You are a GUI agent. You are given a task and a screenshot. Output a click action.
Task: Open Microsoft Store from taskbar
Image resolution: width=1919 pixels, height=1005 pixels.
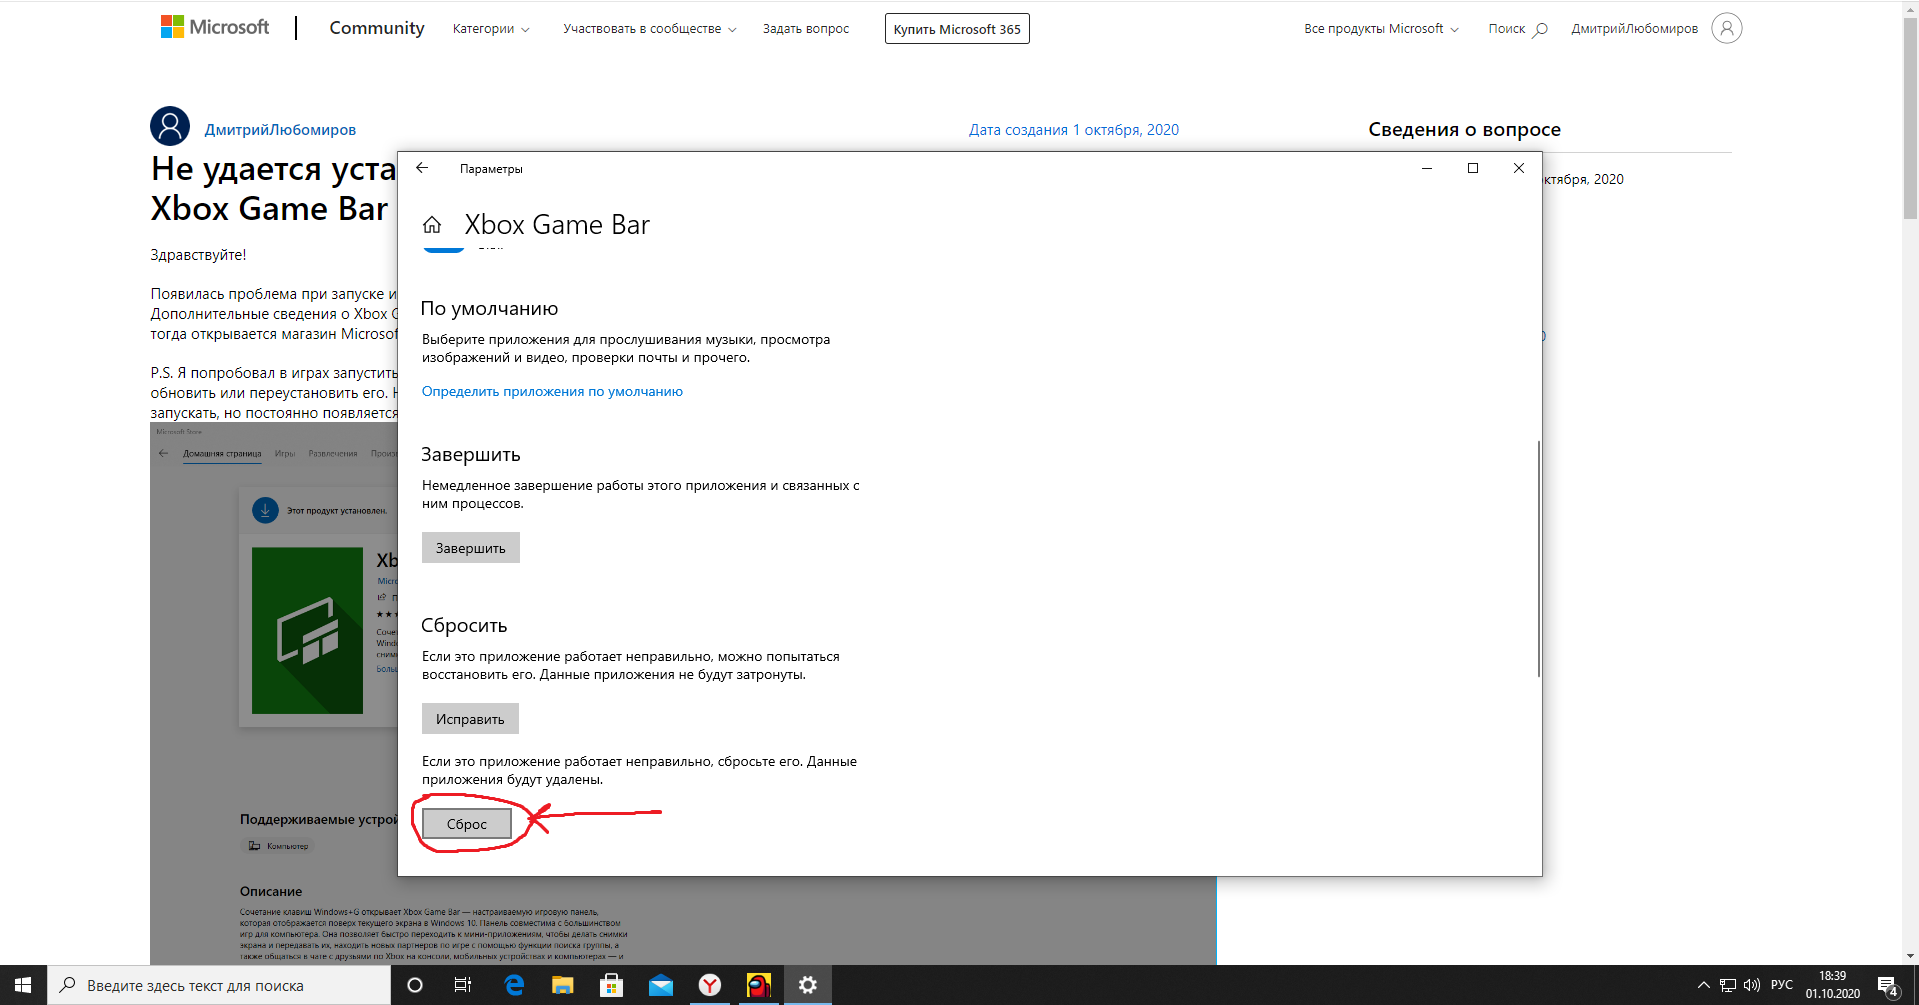click(x=611, y=985)
